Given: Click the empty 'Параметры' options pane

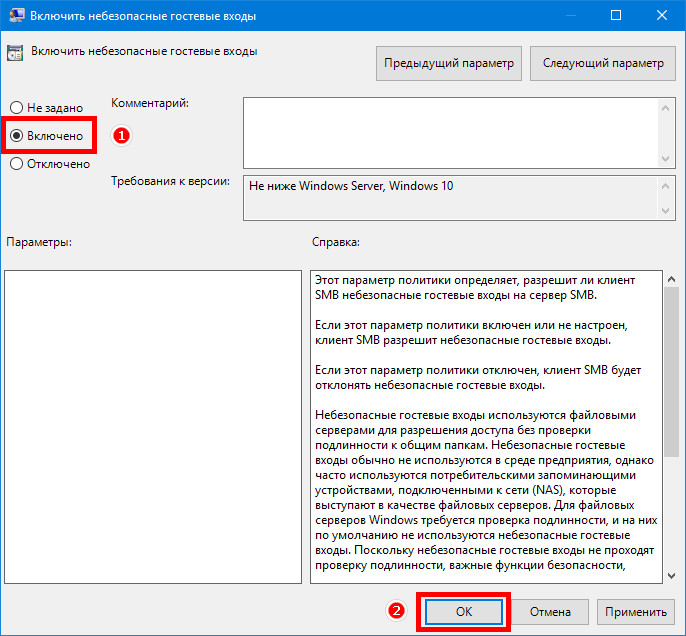Looking at the screenshot, I should pyautogui.click(x=153, y=427).
